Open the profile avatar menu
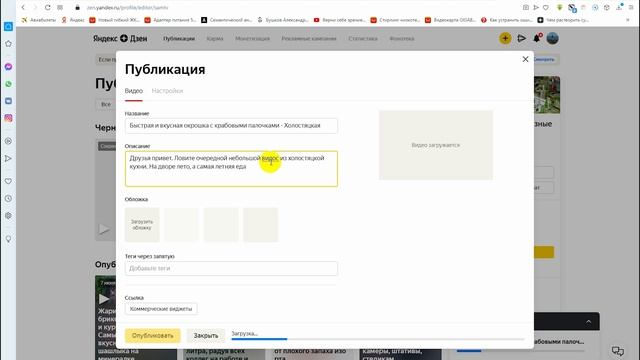The width and height of the screenshot is (640, 360). (552, 38)
